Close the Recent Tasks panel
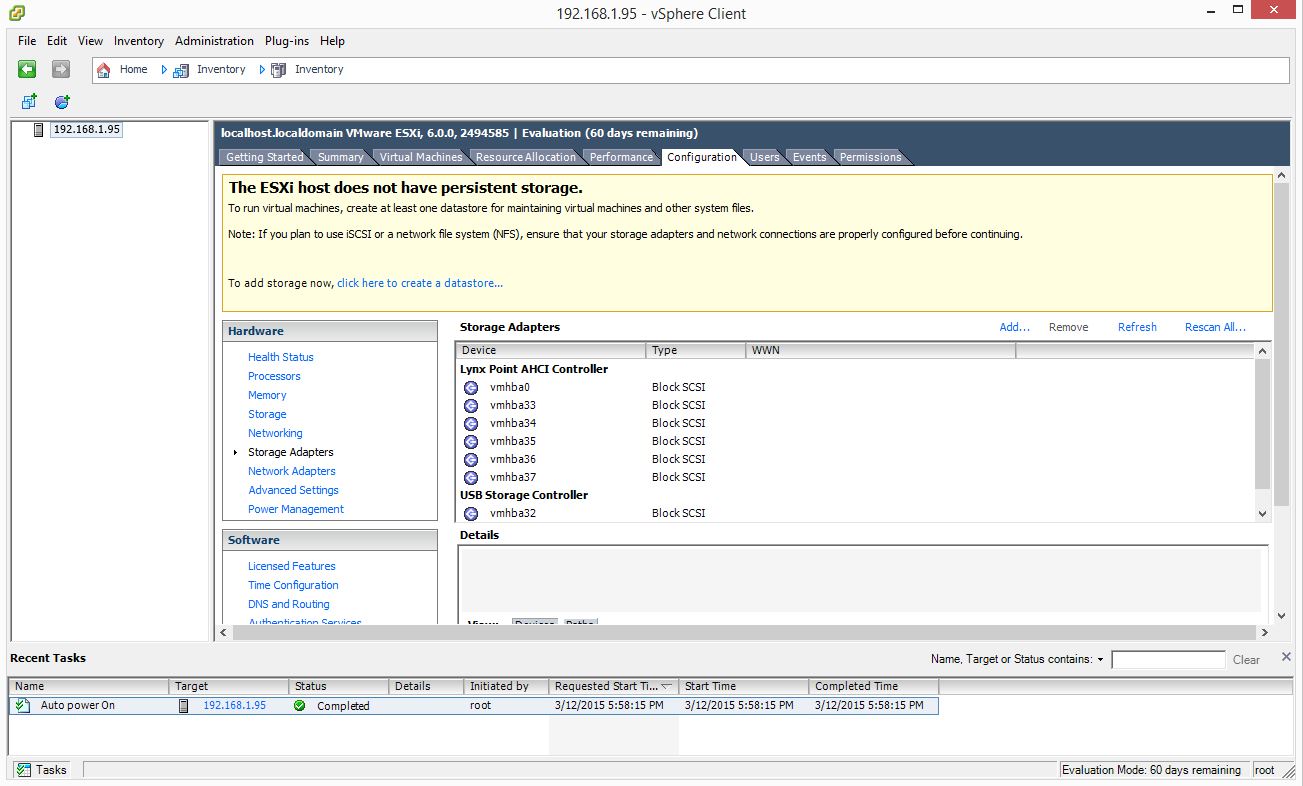The image size is (1303, 786). (1286, 657)
